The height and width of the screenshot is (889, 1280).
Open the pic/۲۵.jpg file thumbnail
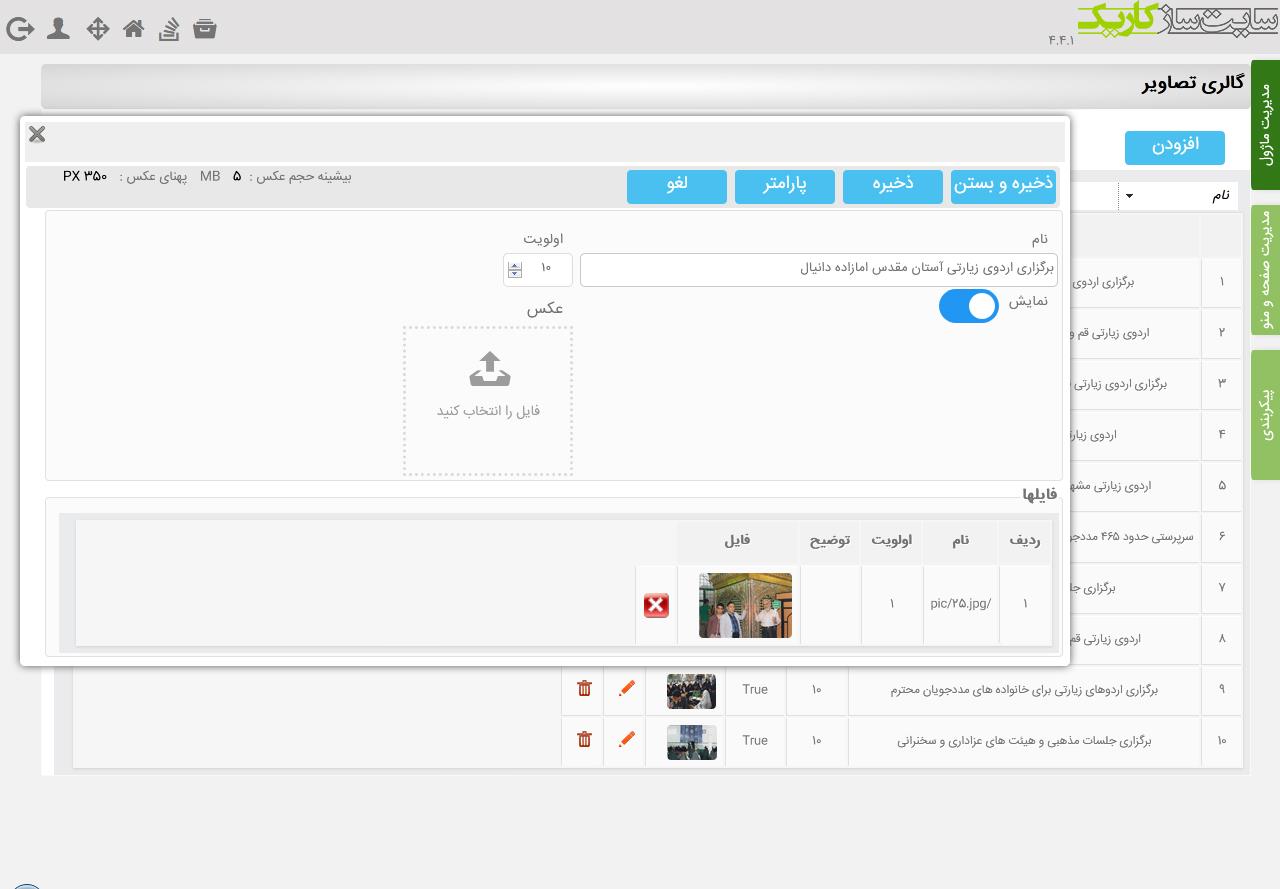[x=745, y=605]
